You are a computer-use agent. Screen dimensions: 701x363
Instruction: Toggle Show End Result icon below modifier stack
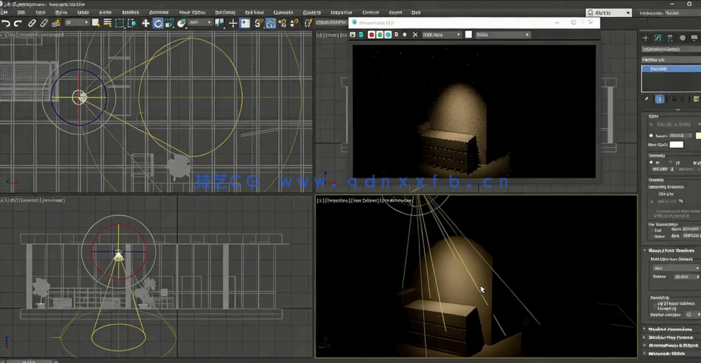pyautogui.click(x=659, y=99)
